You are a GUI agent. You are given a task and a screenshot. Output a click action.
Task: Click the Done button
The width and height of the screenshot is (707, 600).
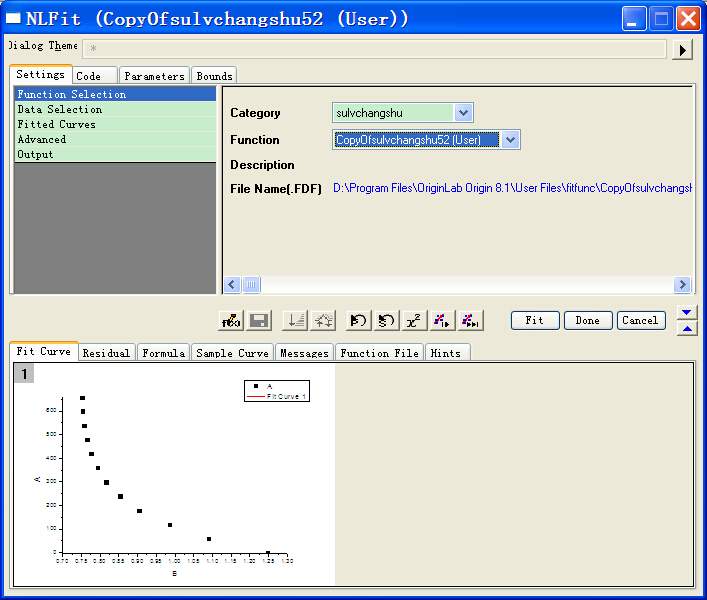[x=588, y=321]
